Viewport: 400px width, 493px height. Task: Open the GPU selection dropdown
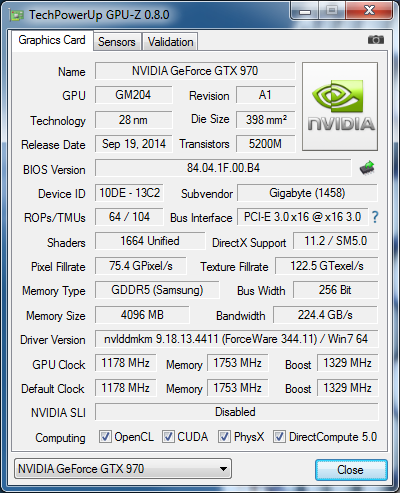coord(123,469)
